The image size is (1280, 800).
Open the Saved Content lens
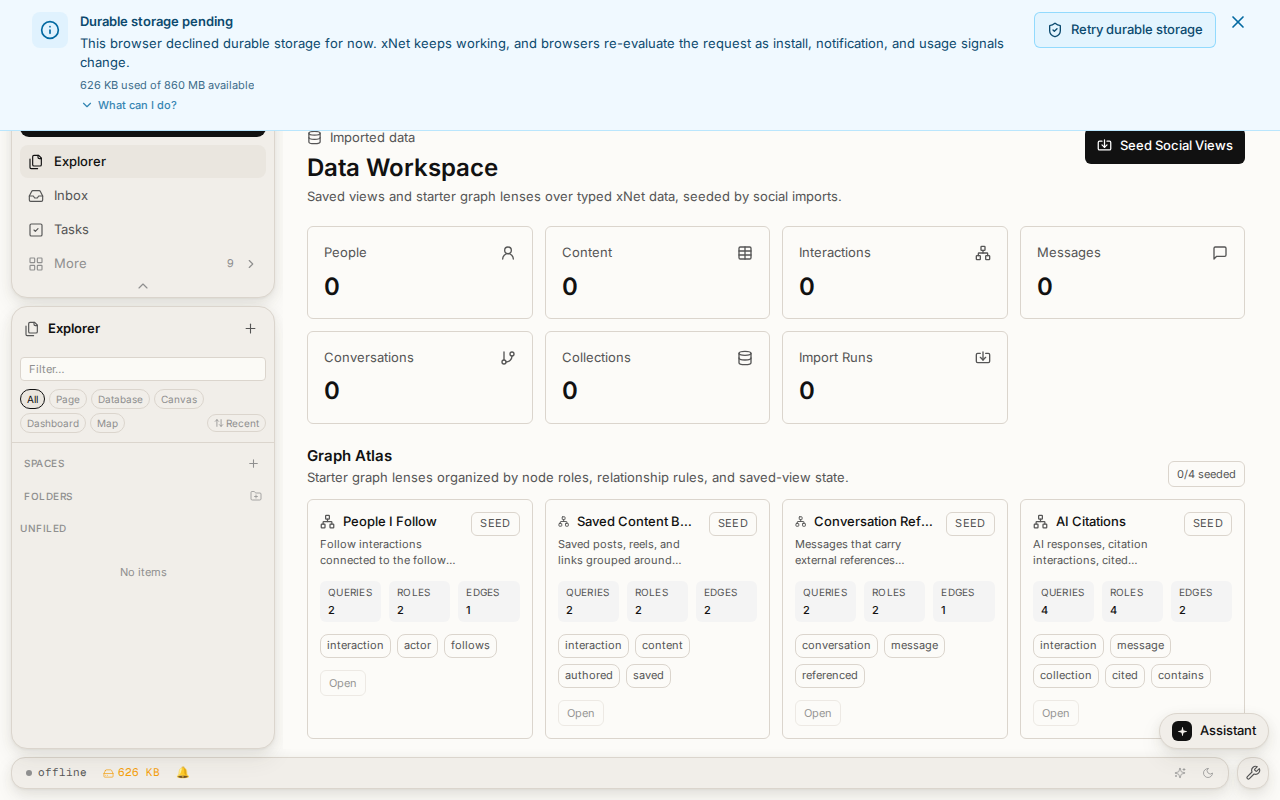(581, 713)
